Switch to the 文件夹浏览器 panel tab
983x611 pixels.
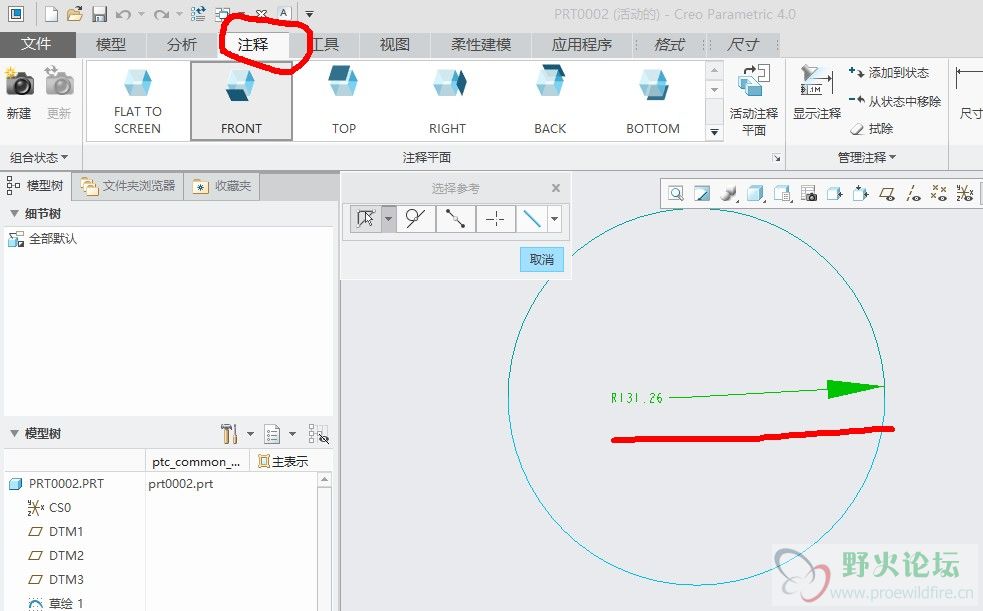[x=128, y=186]
